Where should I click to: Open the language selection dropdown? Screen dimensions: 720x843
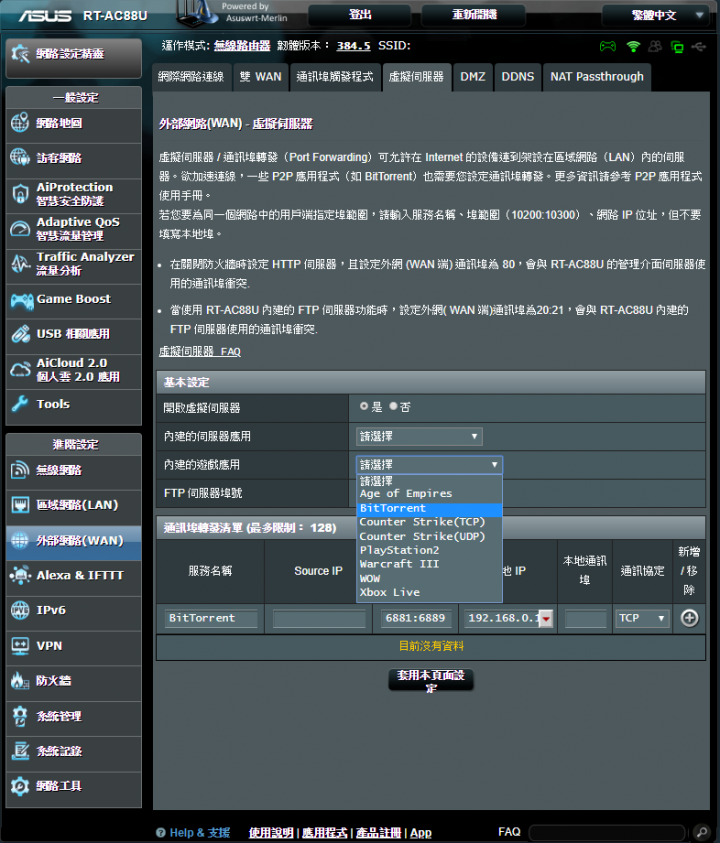point(654,15)
